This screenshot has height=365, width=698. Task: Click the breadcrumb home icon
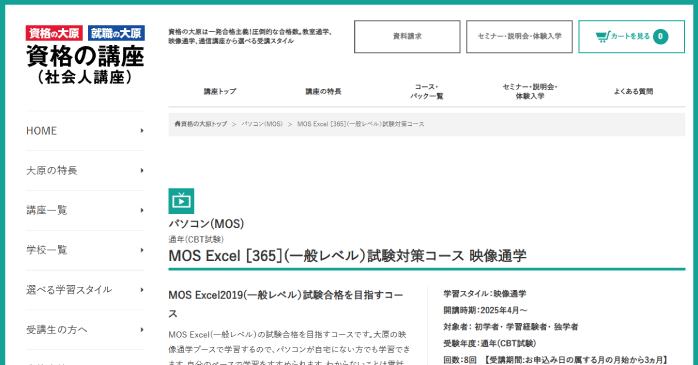pos(177,124)
